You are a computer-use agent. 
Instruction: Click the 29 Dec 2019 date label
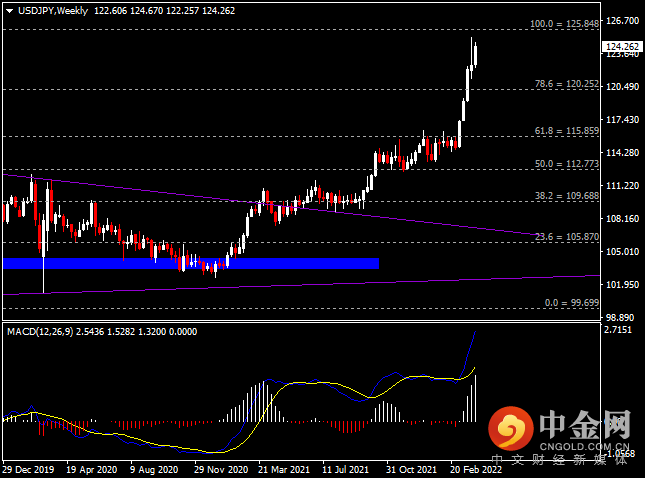[28, 469]
